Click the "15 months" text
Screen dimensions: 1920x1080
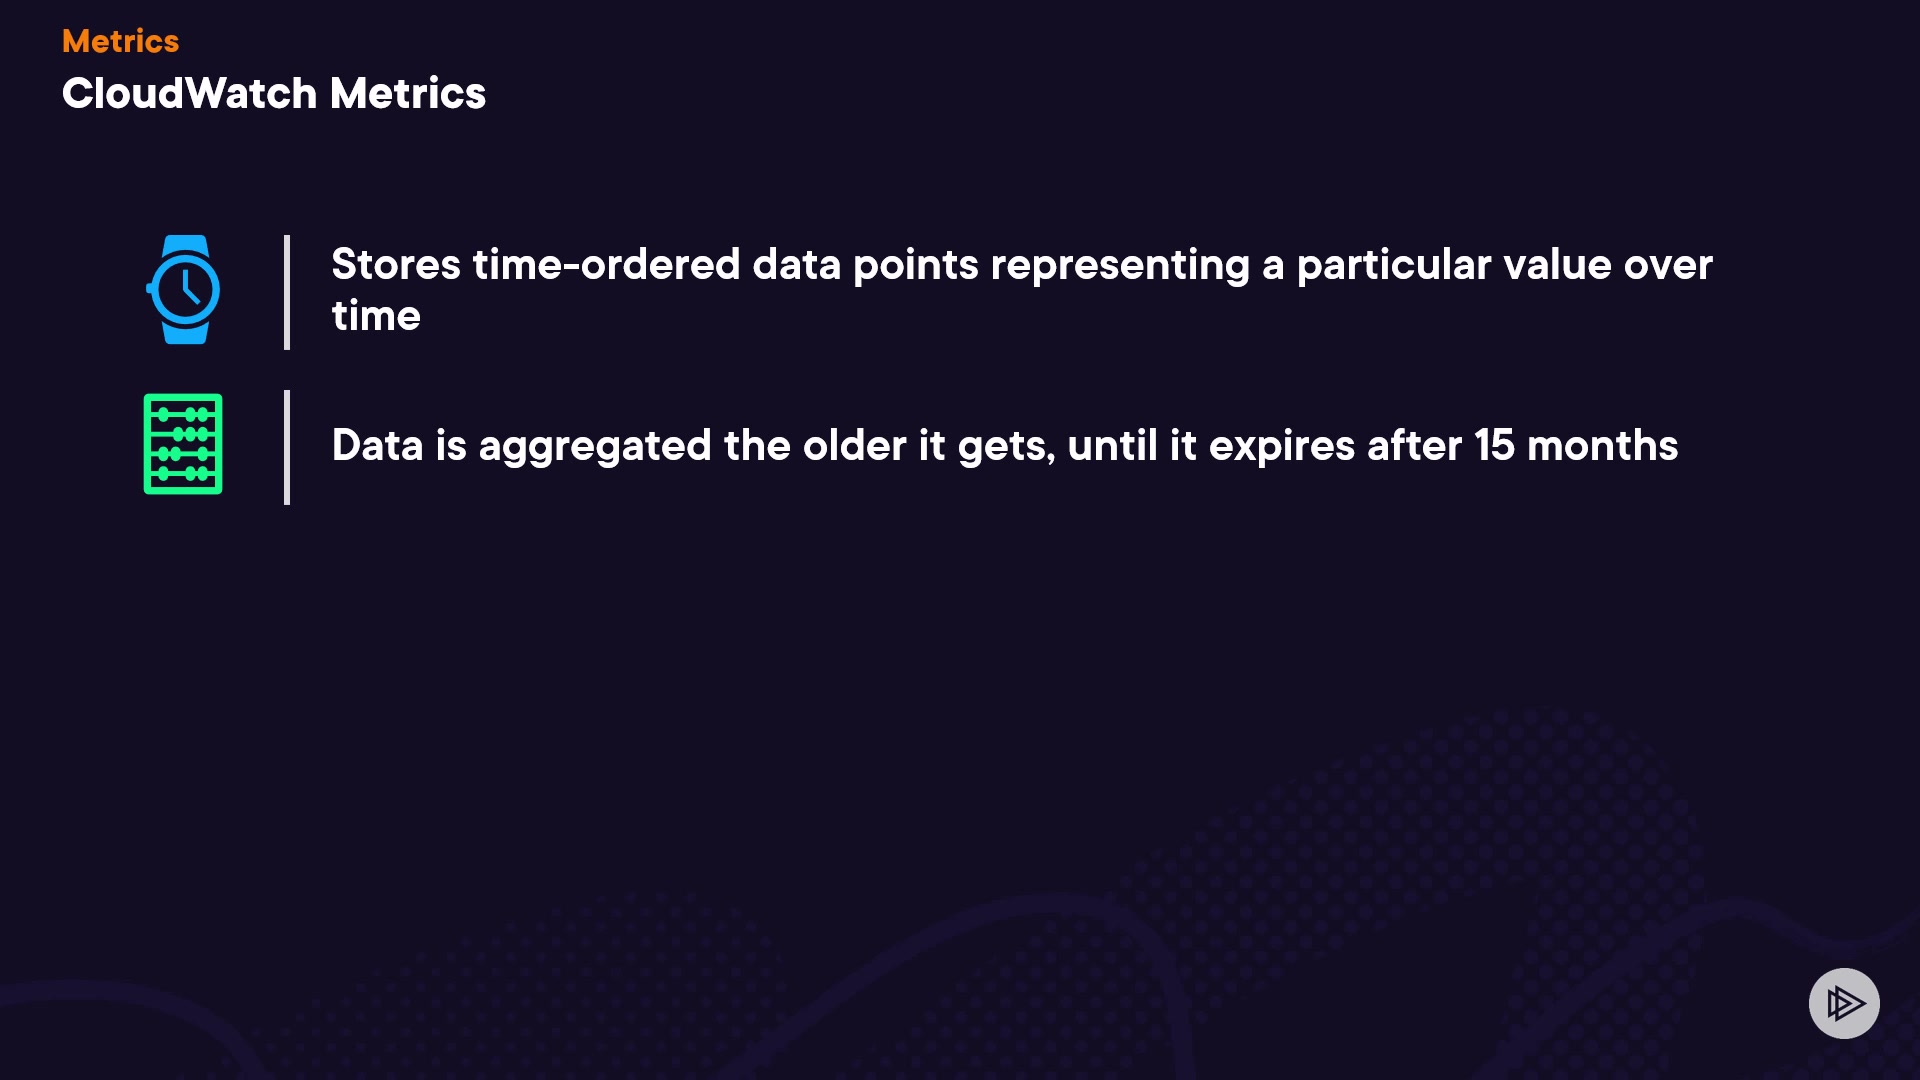tap(1576, 446)
